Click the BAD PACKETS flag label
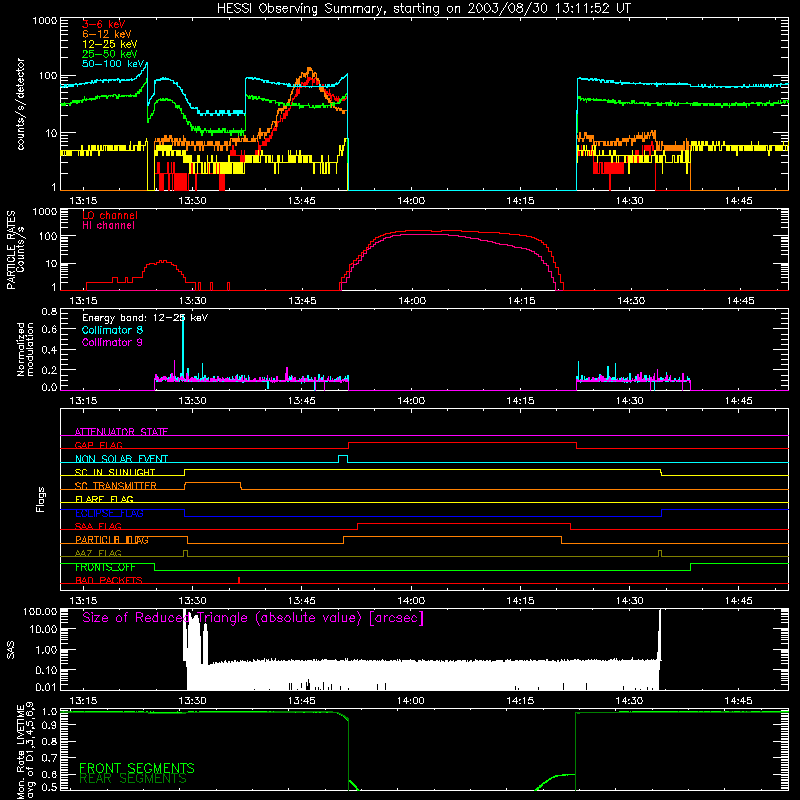The width and height of the screenshot is (800, 800). coord(109,581)
